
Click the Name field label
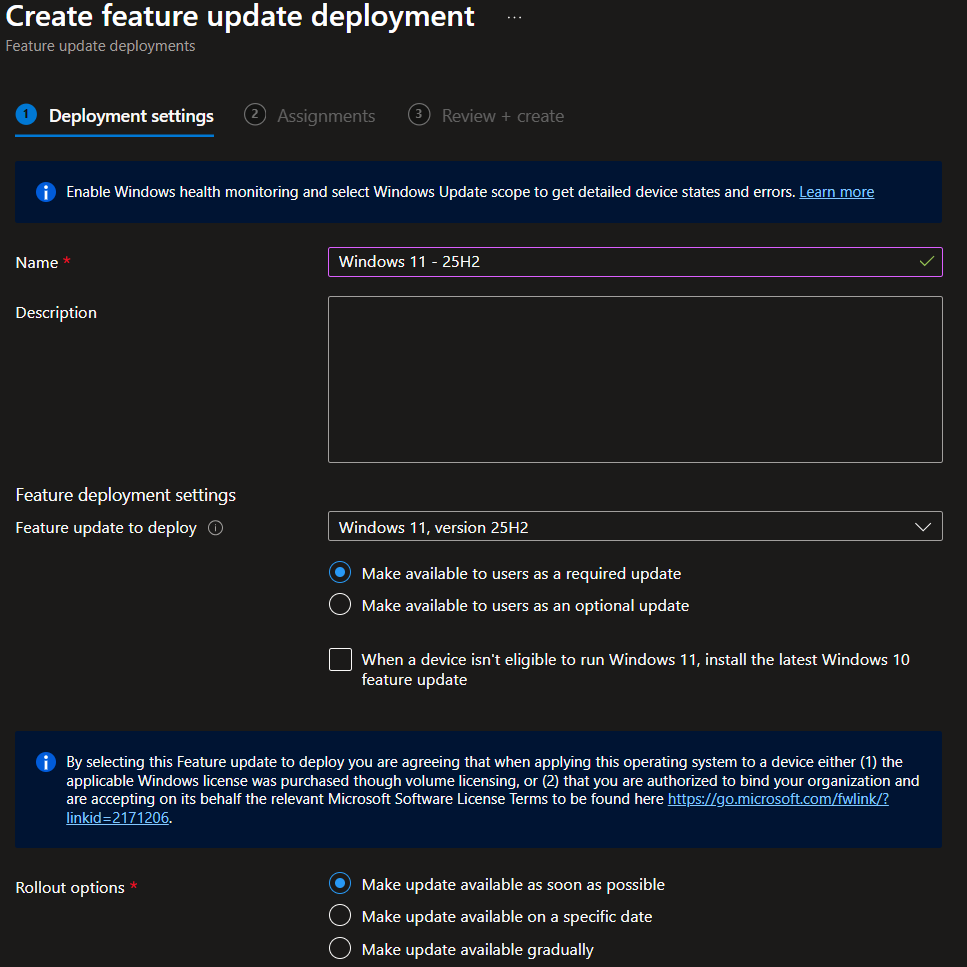36,263
